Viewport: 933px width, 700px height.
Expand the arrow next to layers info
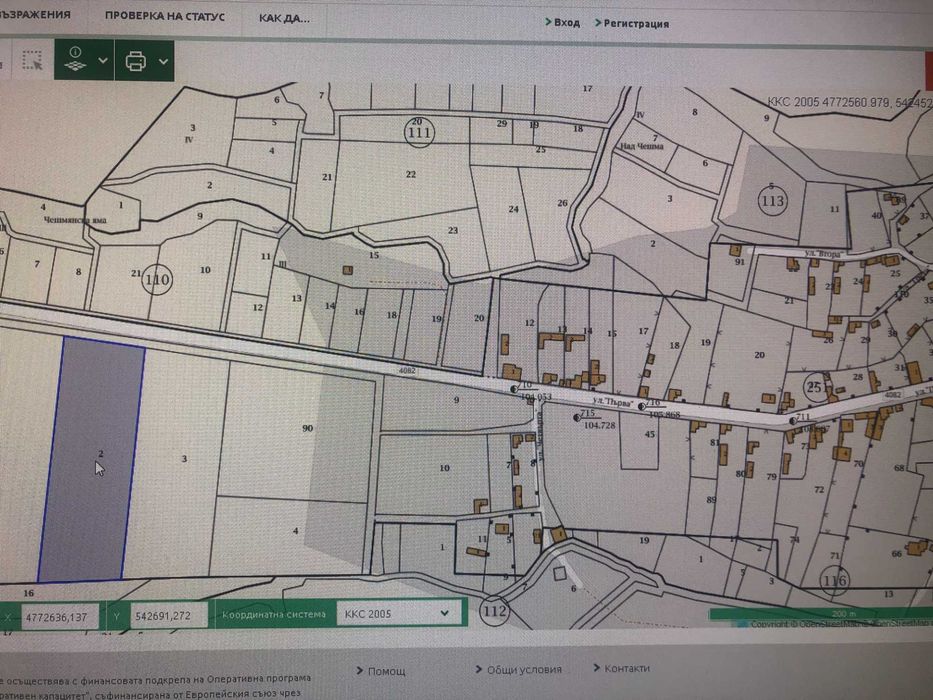click(103, 61)
